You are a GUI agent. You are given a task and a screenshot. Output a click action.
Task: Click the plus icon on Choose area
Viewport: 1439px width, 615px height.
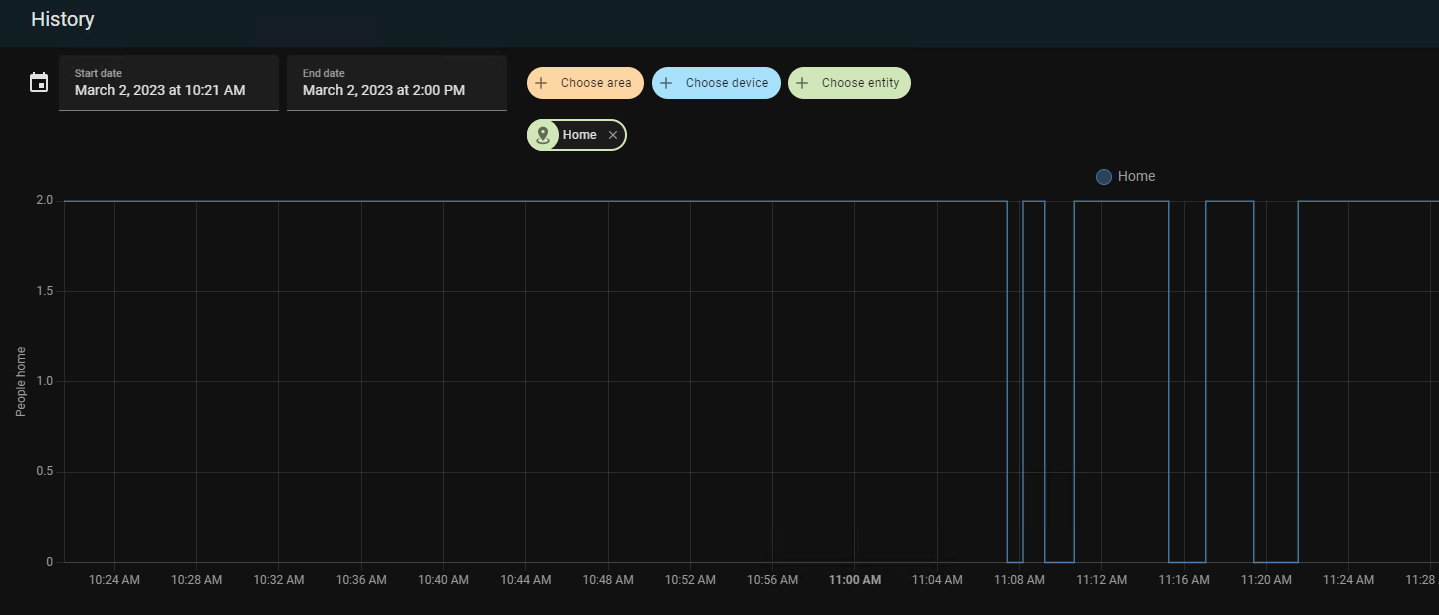pyautogui.click(x=541, y=83)
